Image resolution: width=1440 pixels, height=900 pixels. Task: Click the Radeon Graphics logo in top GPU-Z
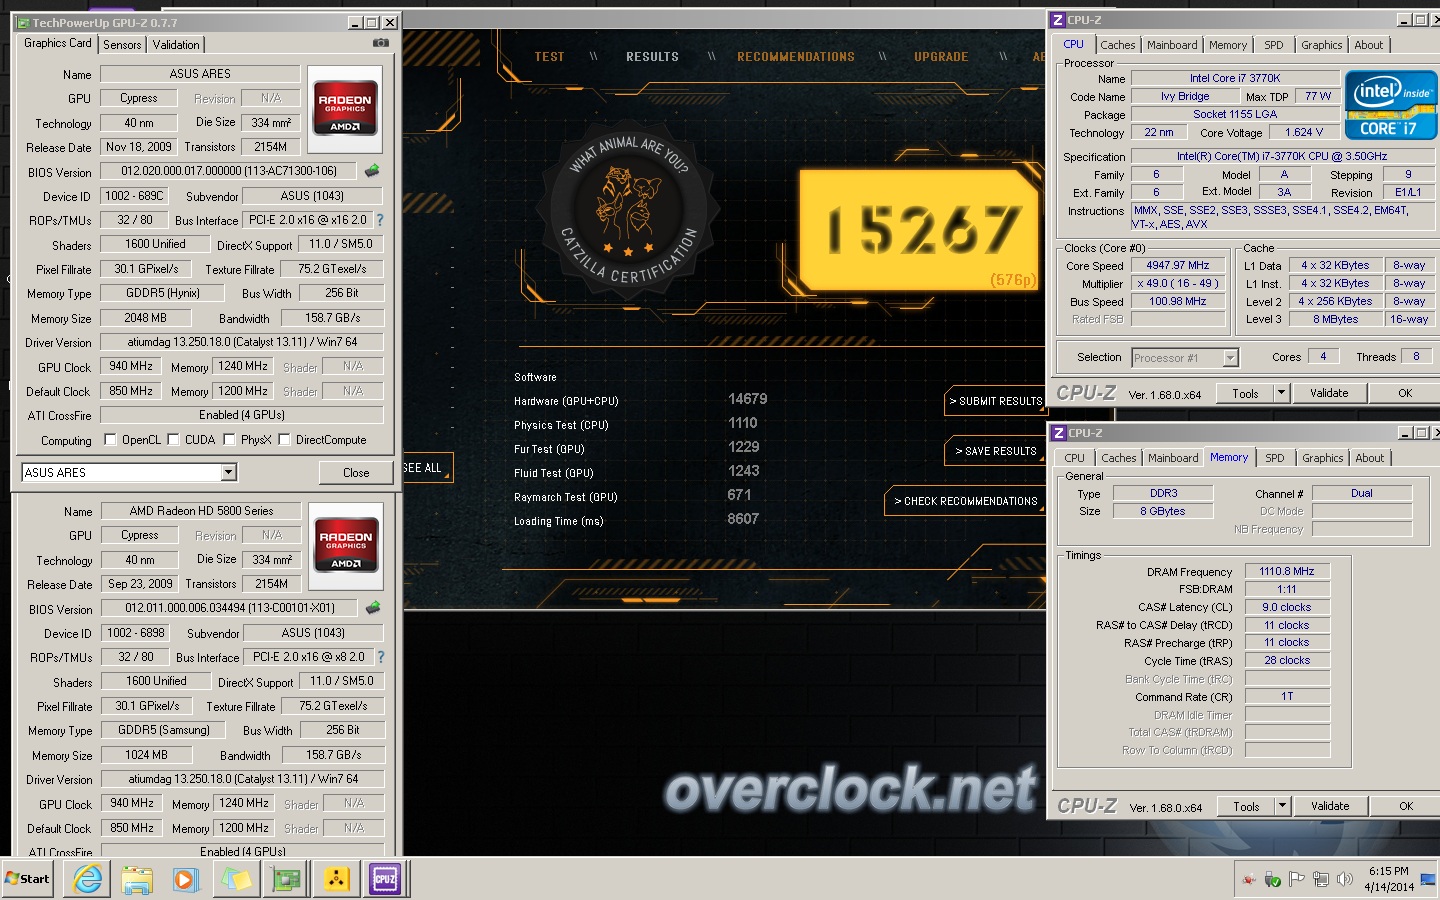point(345,109)
